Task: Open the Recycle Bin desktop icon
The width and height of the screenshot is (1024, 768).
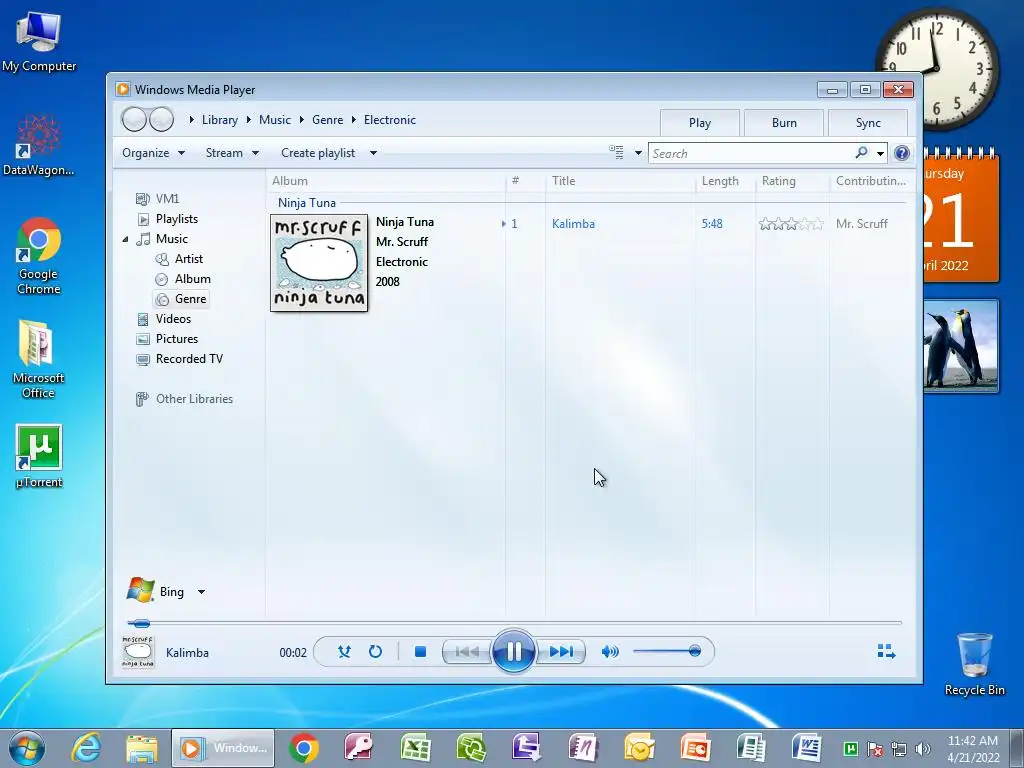Action: (974, 664)
